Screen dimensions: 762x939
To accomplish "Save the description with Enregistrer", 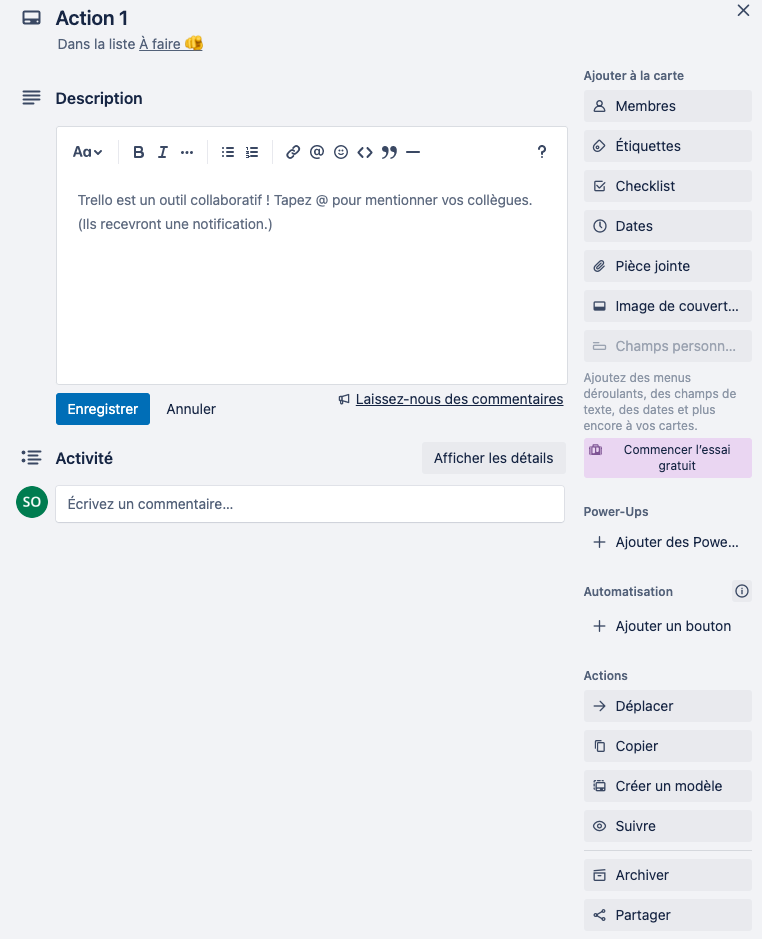I will click(103, 409).
